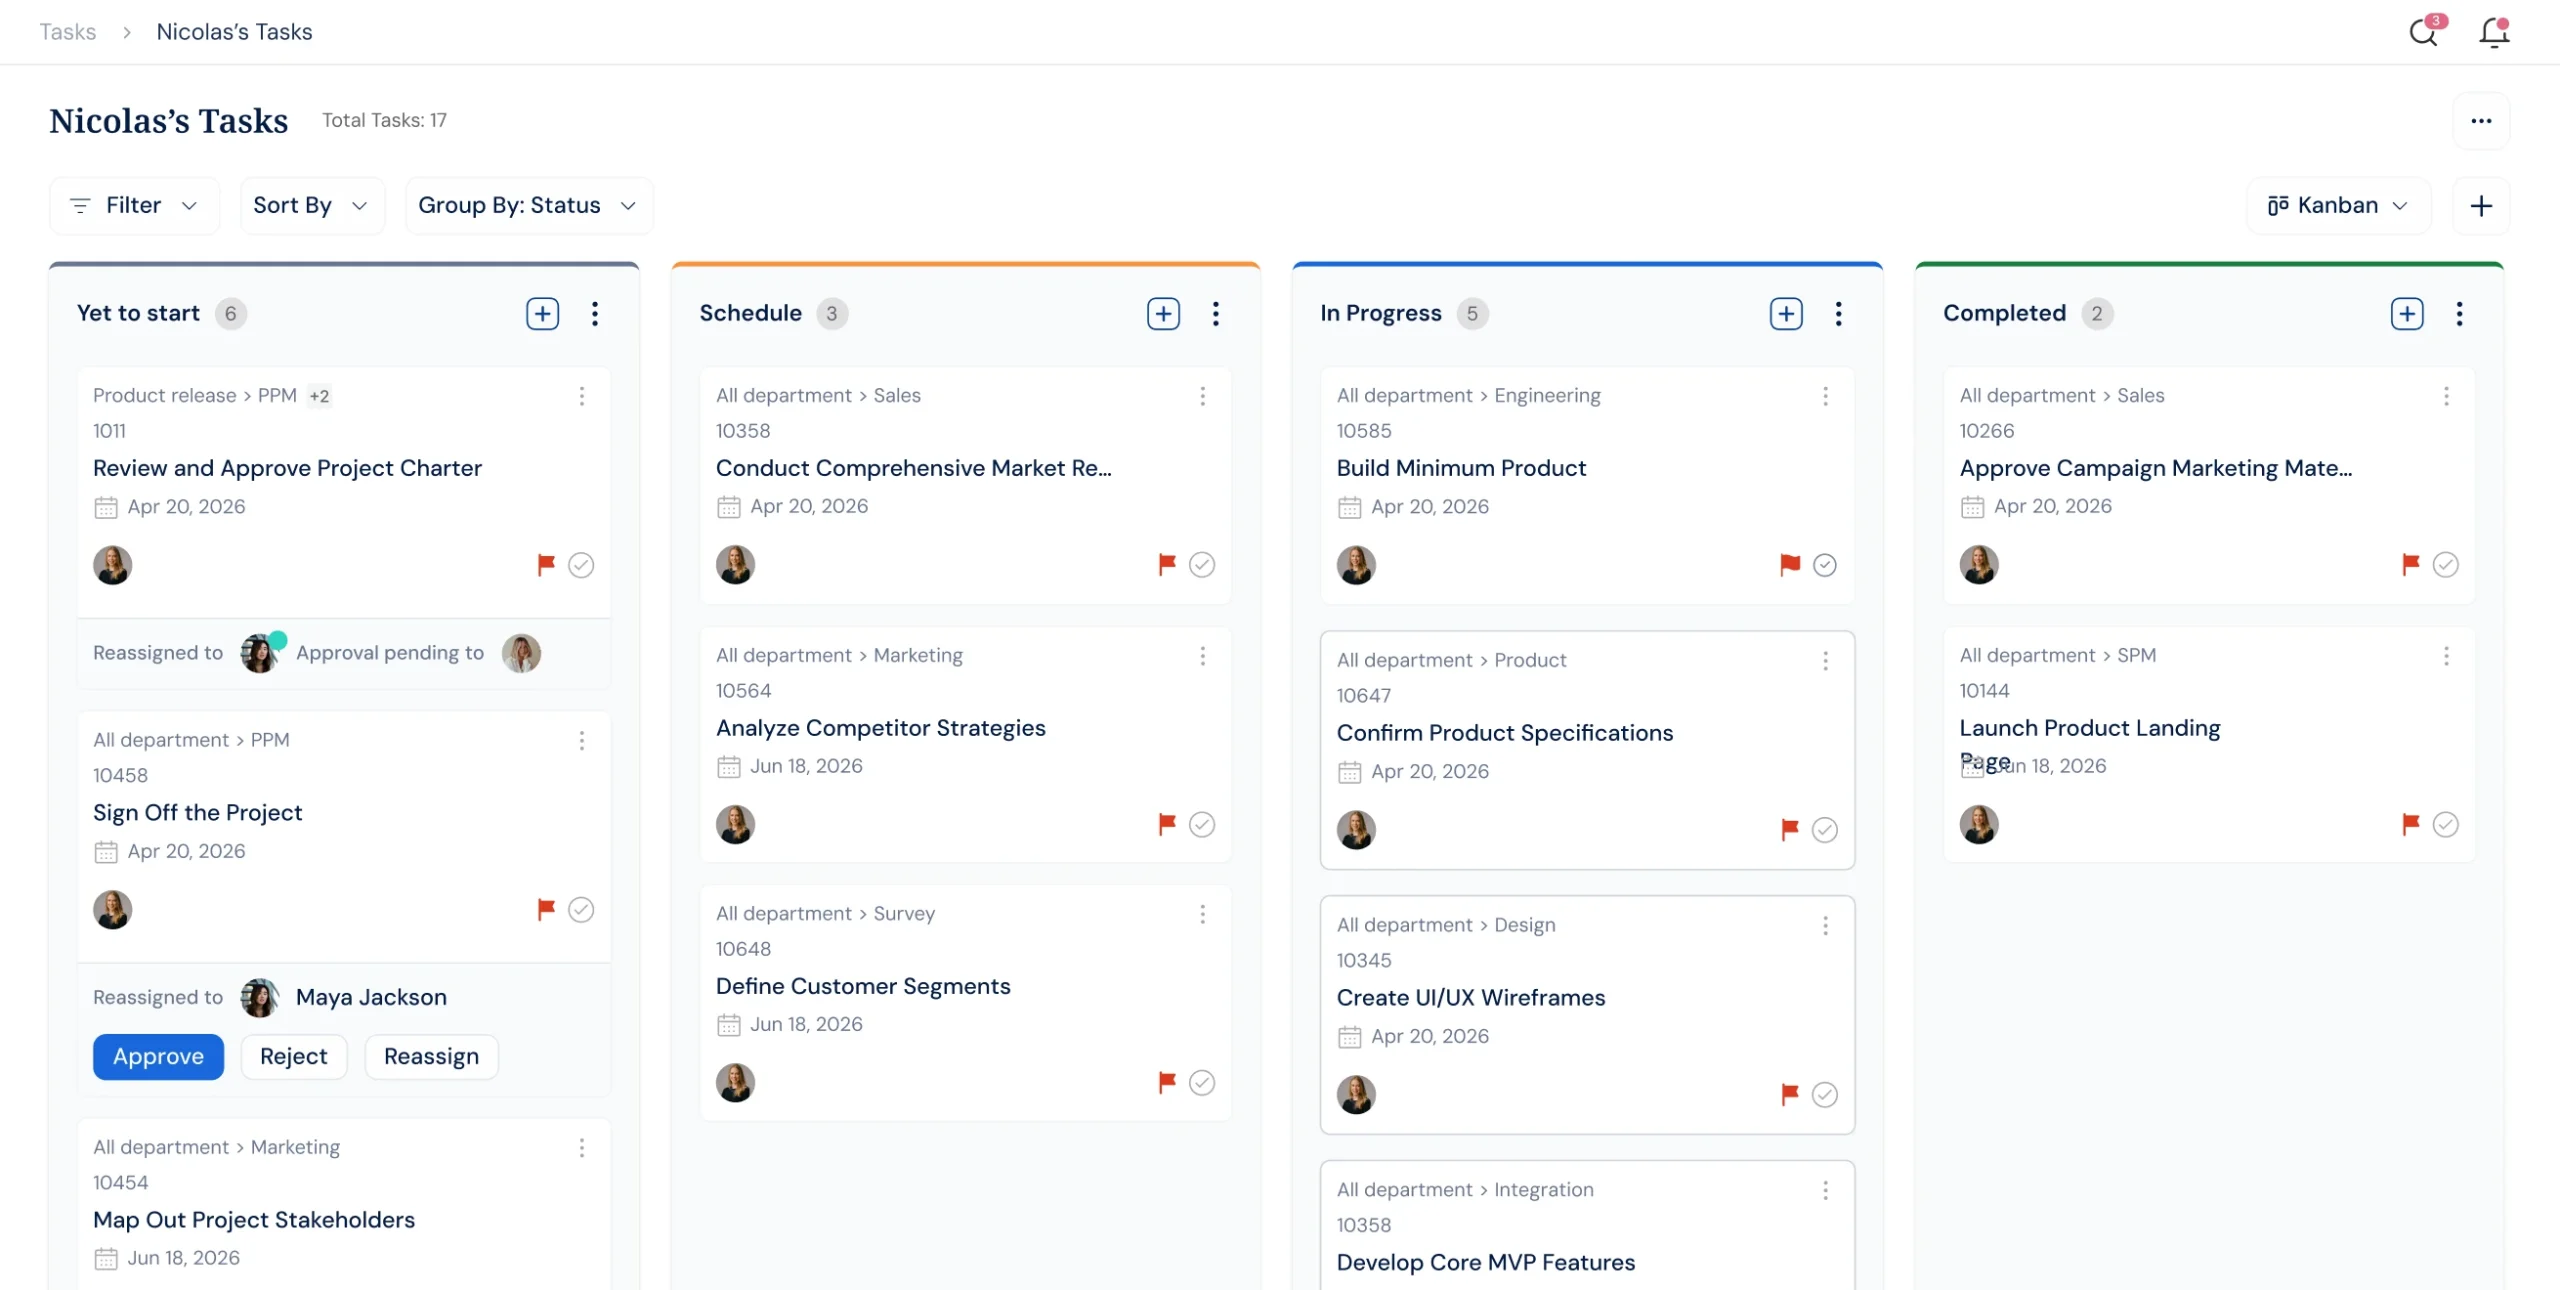This screenshot has width=2560, height=1290.
Task: Open the notifications bell icon
Action: 2494,31
